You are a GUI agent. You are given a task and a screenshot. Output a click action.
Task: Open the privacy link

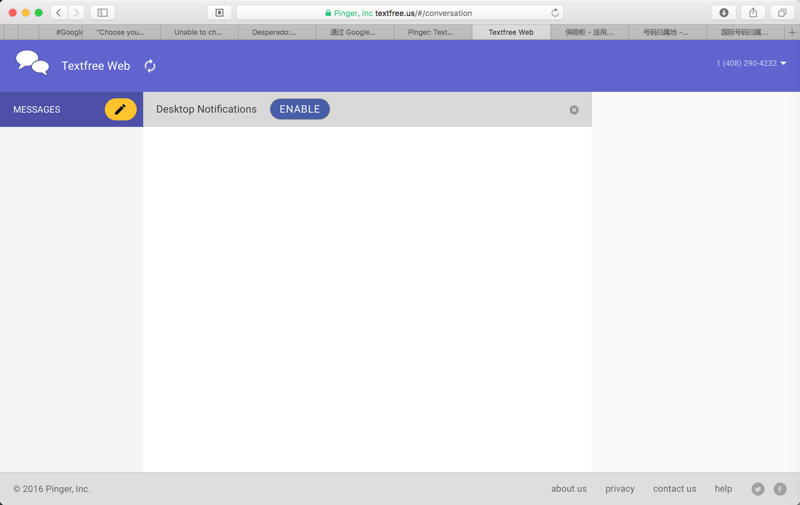tap(620, 489)
